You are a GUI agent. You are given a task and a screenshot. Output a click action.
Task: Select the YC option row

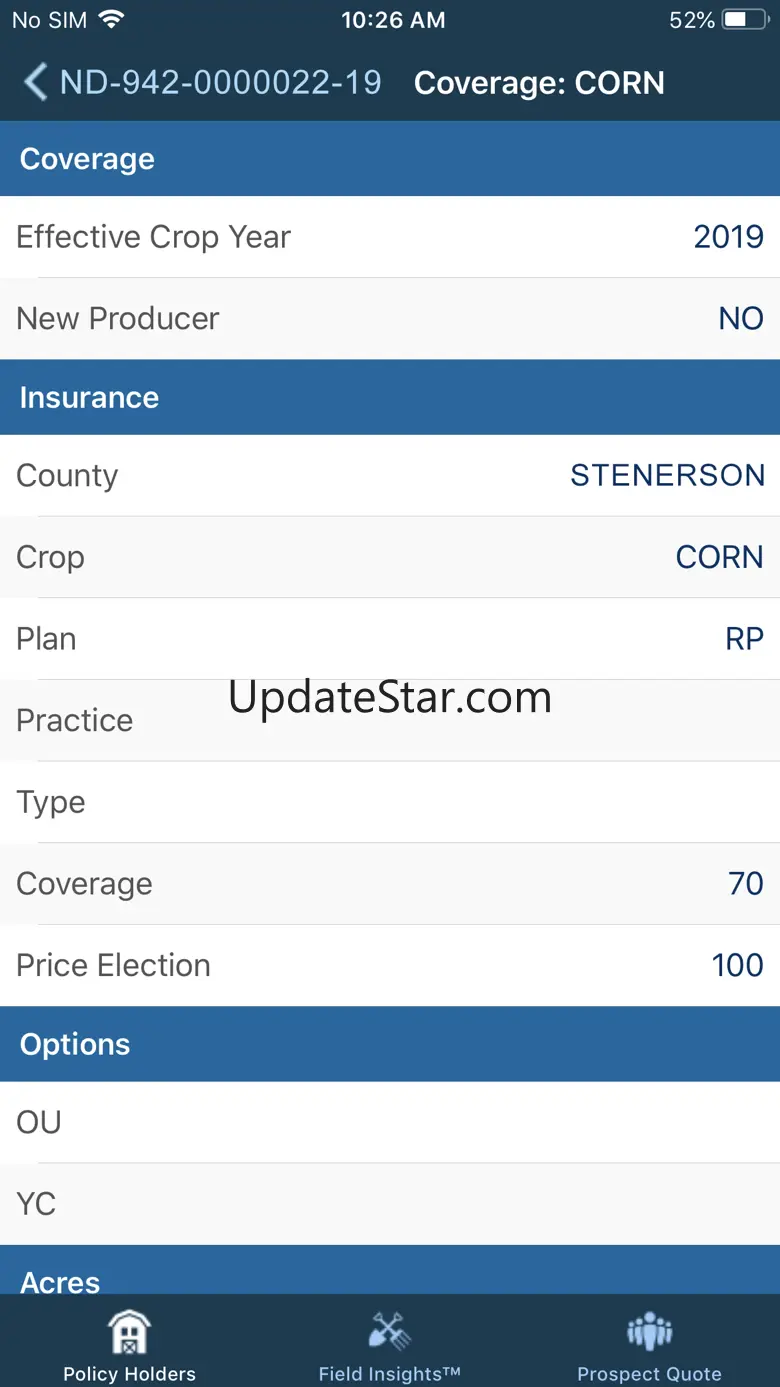(390, 1204)
